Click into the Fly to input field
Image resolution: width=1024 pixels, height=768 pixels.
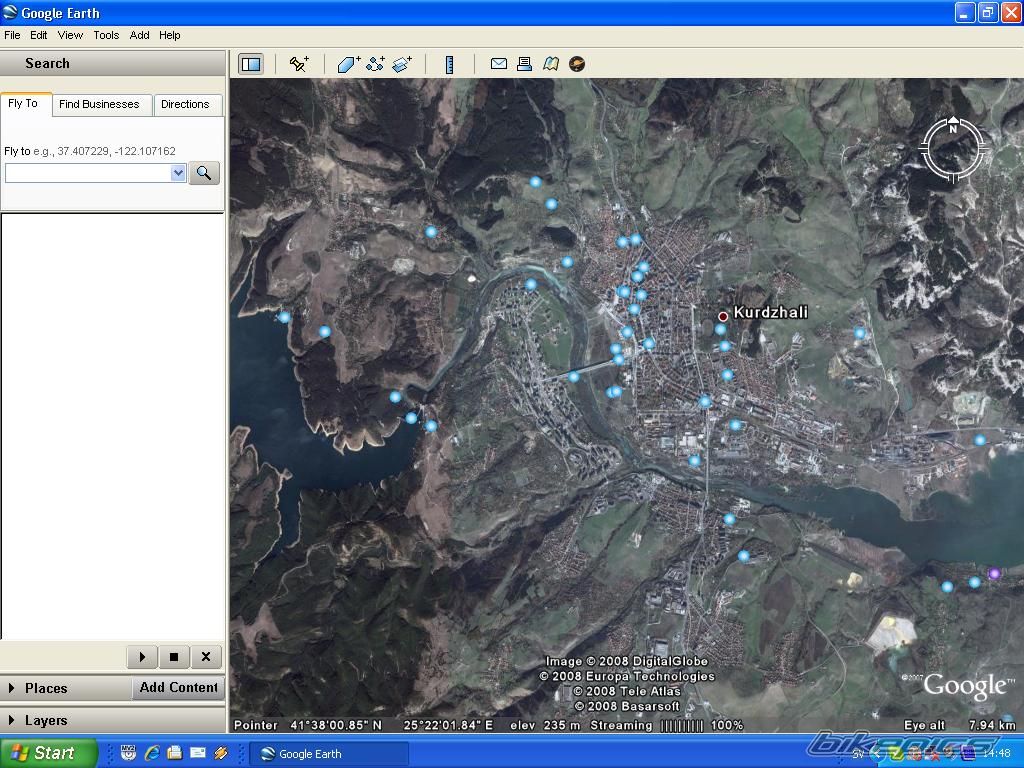[x=88, y=173]
